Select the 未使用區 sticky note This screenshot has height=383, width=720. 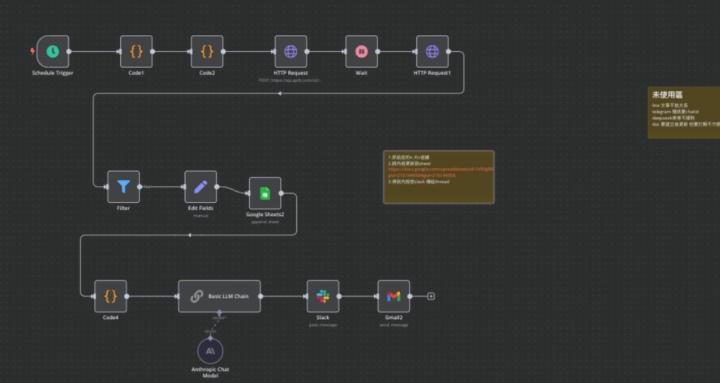684,113
